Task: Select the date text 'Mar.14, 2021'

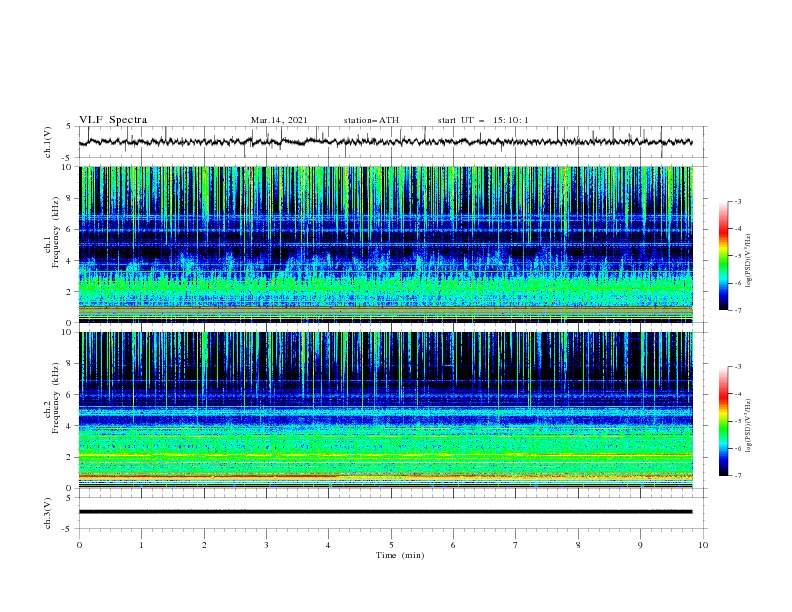Action: (x=279, y=120)
